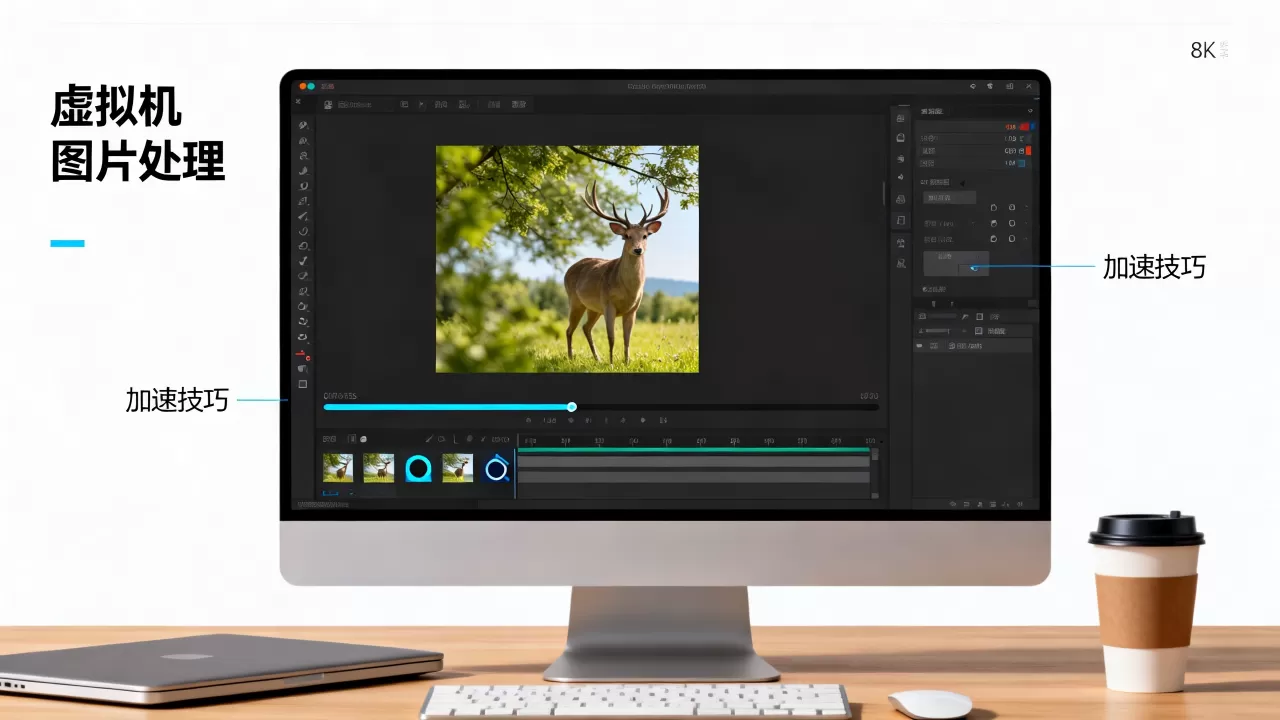Select the red-marked tool in left toolbar
The width and height of the screenshot is (1280, 720).
click(x=303, y=353)
